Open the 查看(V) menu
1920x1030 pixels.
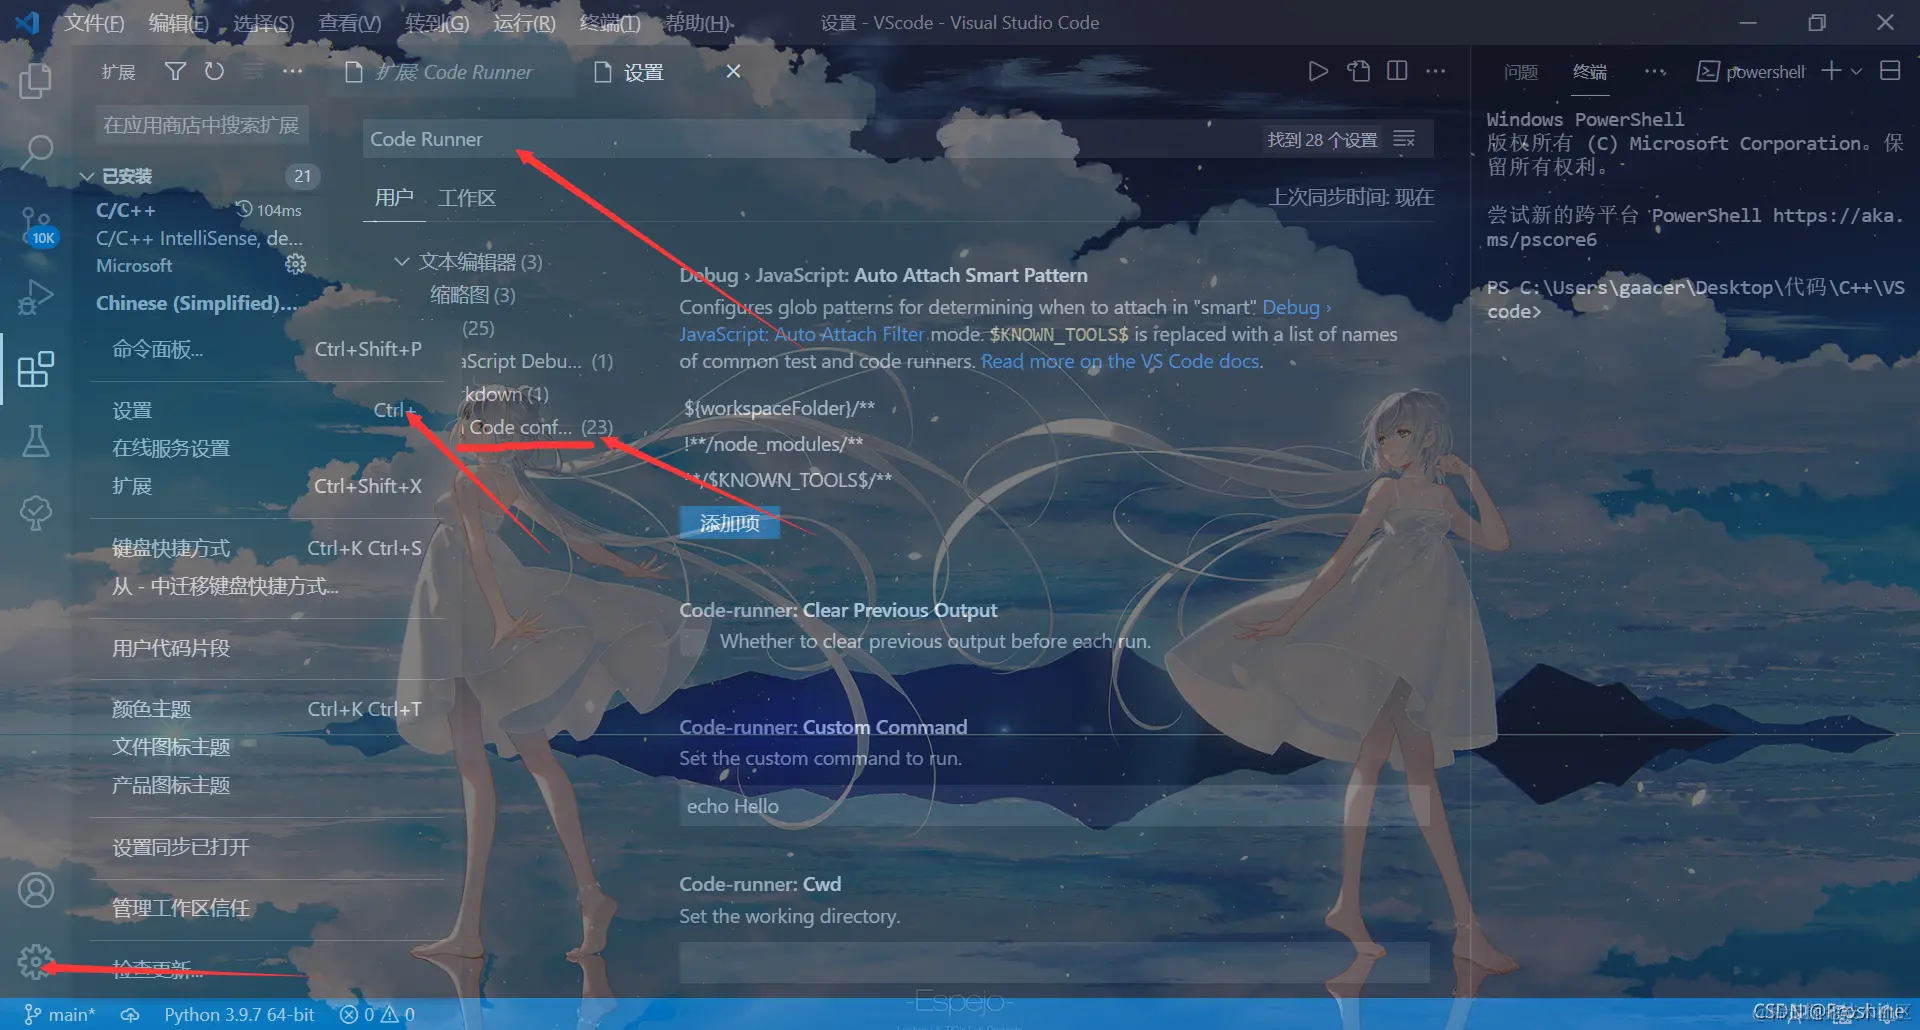(x=349, y=22)
